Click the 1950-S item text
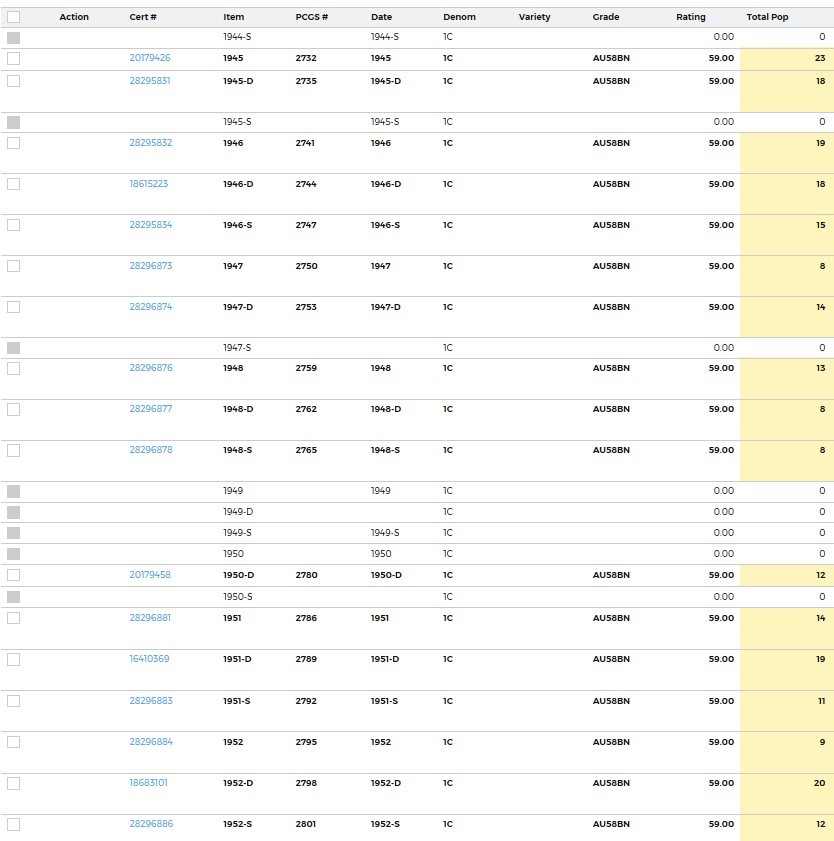This screenshot has height=841, width=834. tap(238, 596)
